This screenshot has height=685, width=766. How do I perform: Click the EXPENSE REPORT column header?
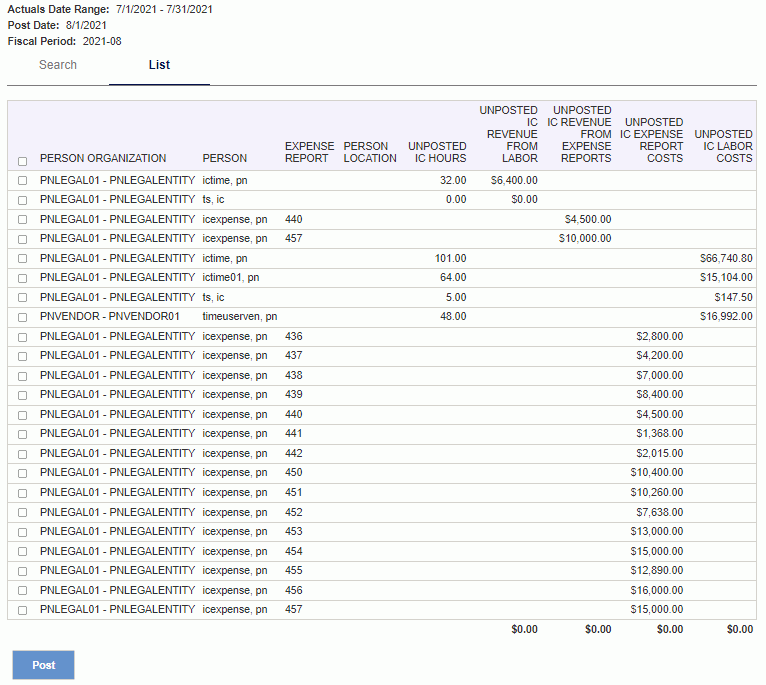(310, 152)
